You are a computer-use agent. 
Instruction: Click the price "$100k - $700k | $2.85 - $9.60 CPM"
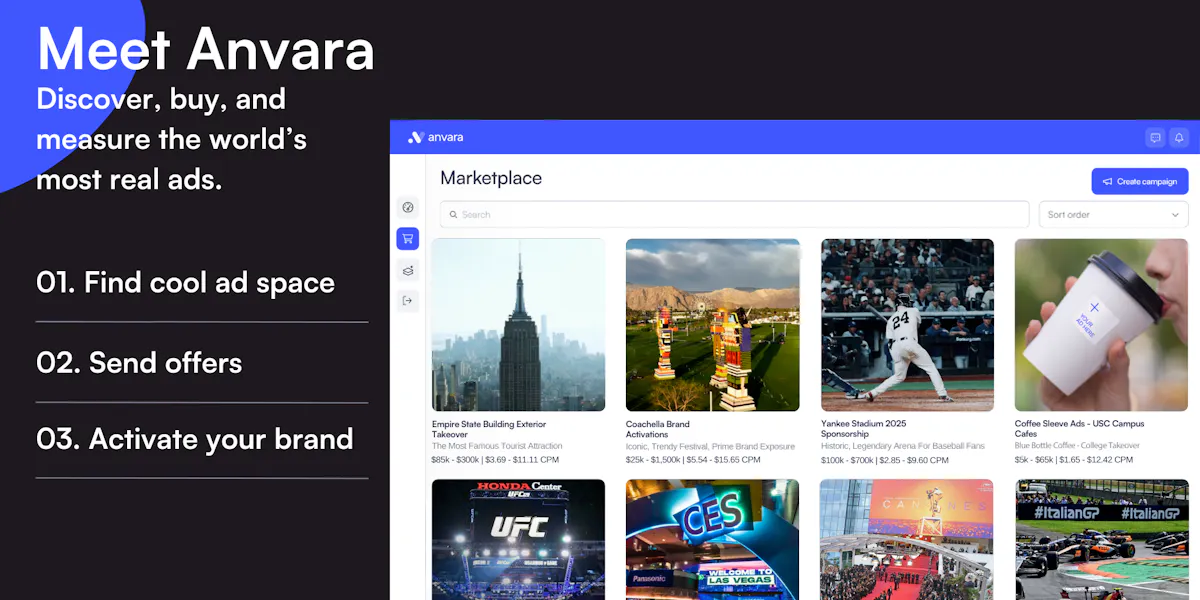[x=885, y=460]
